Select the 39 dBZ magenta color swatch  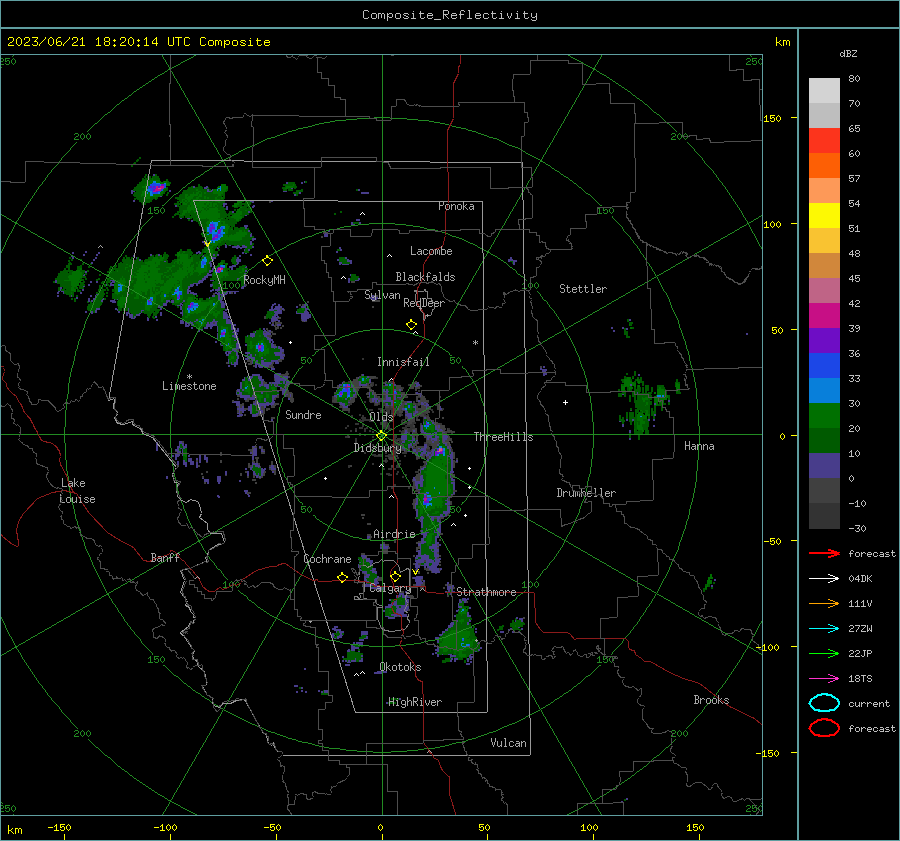(x=824, y=315)
